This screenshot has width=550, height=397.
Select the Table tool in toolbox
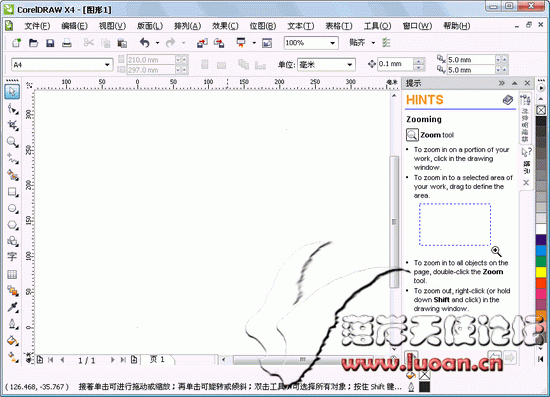[x=12, y=274]
